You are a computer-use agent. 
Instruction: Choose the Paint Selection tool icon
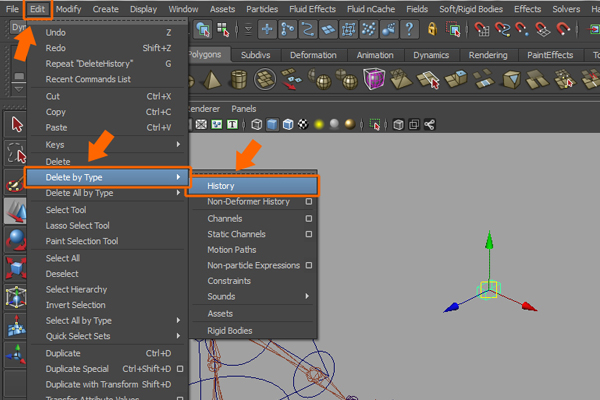coord(16,183)
